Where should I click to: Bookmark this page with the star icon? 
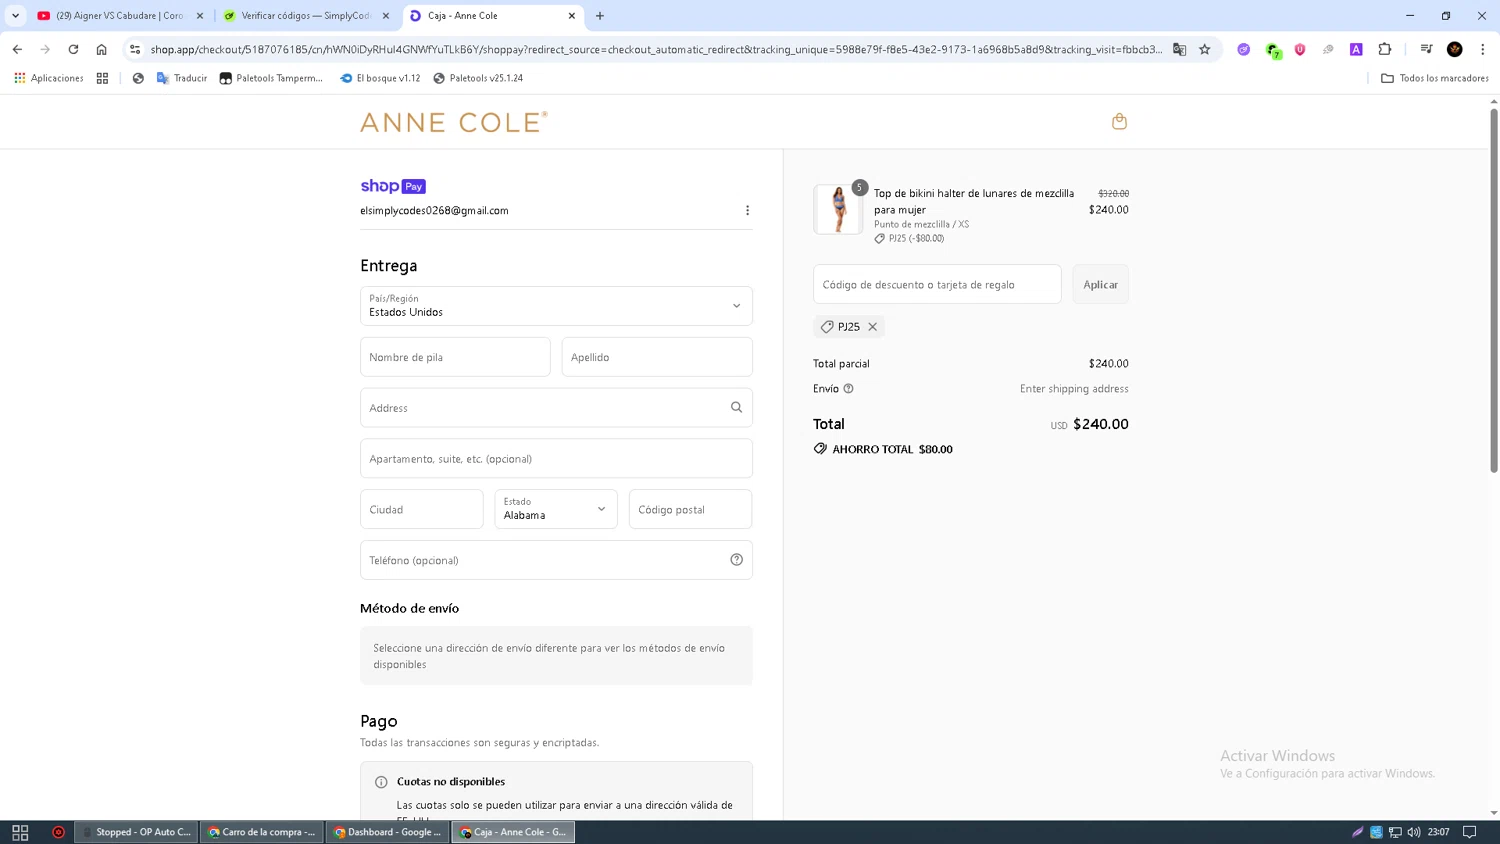(x=1204, y=49)
